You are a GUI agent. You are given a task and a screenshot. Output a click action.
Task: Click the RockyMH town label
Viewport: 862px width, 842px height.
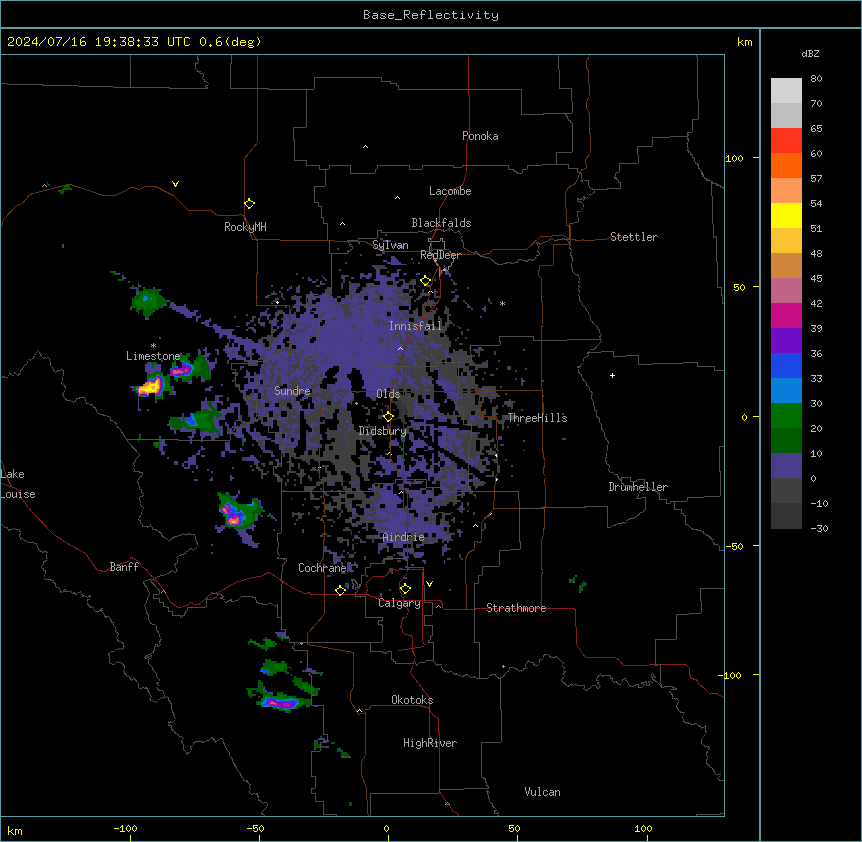click(245, 226)
